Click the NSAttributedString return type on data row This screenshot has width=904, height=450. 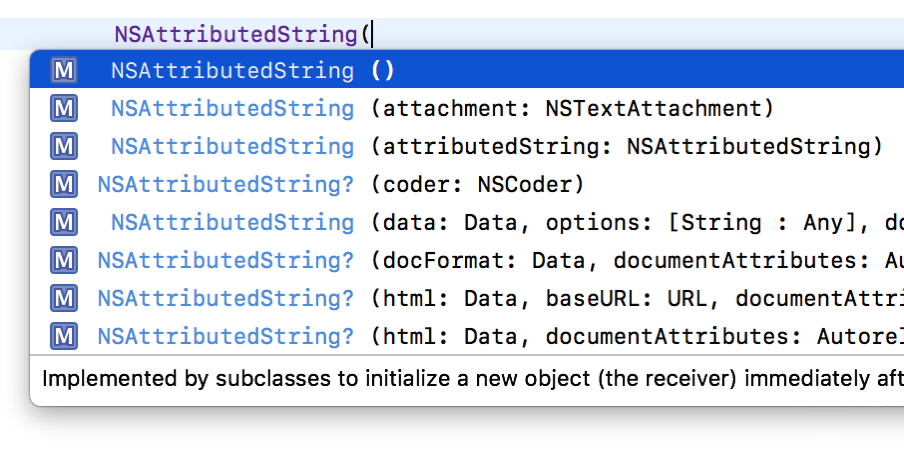[x=232, y=223]
